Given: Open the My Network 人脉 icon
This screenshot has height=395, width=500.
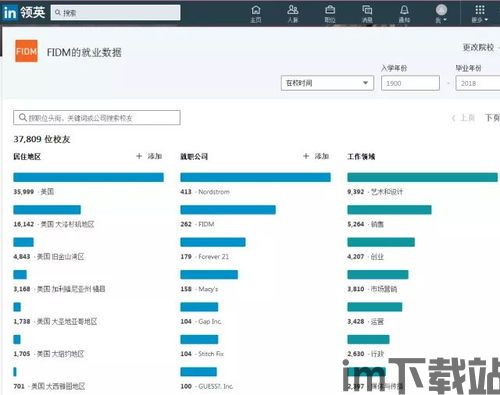Looking at the screenshot, I should [293, 14].
